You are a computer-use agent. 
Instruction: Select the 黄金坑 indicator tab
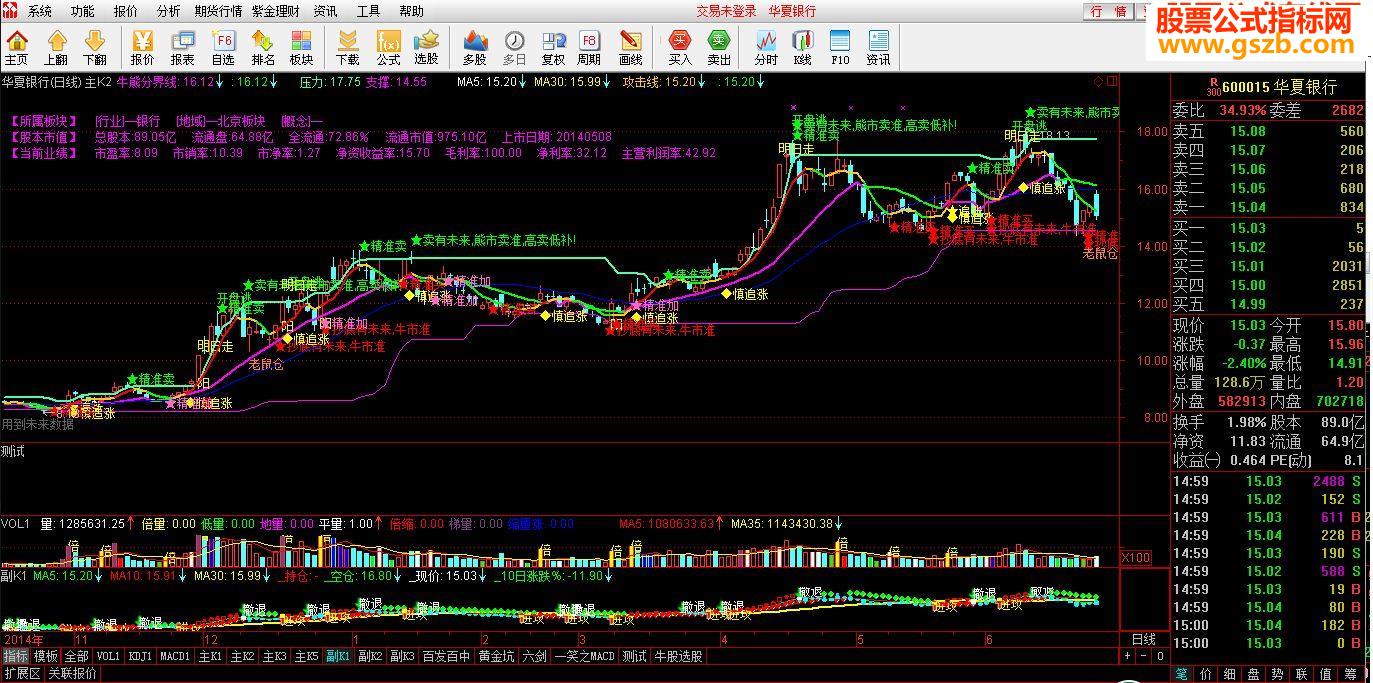click(497, 657)
